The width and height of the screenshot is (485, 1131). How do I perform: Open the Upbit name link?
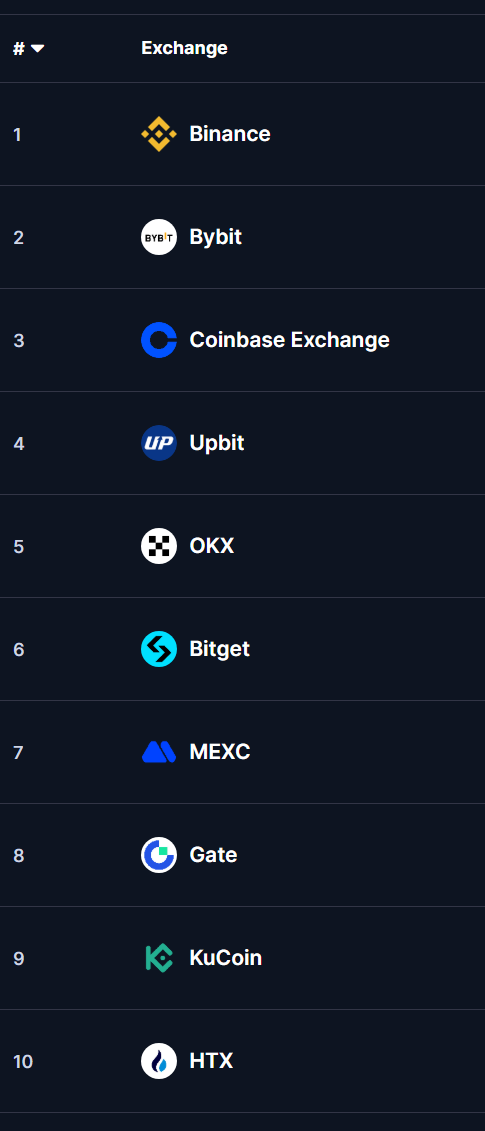217,443
